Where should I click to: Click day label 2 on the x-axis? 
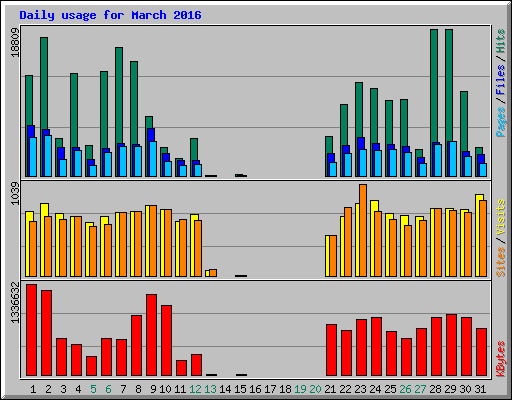(x=48, y=389)
